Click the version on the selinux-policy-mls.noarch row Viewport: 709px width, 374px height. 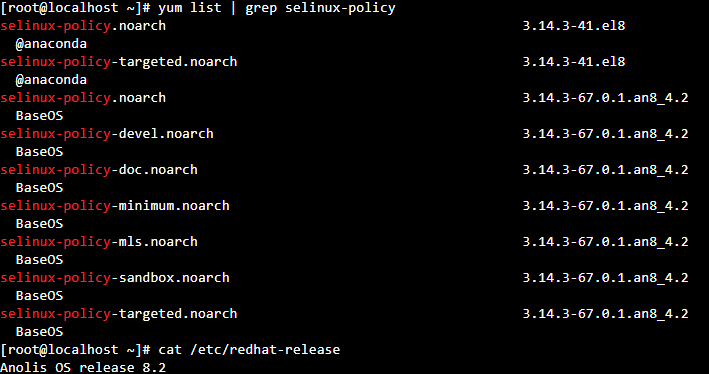click(x=605, y=241)
